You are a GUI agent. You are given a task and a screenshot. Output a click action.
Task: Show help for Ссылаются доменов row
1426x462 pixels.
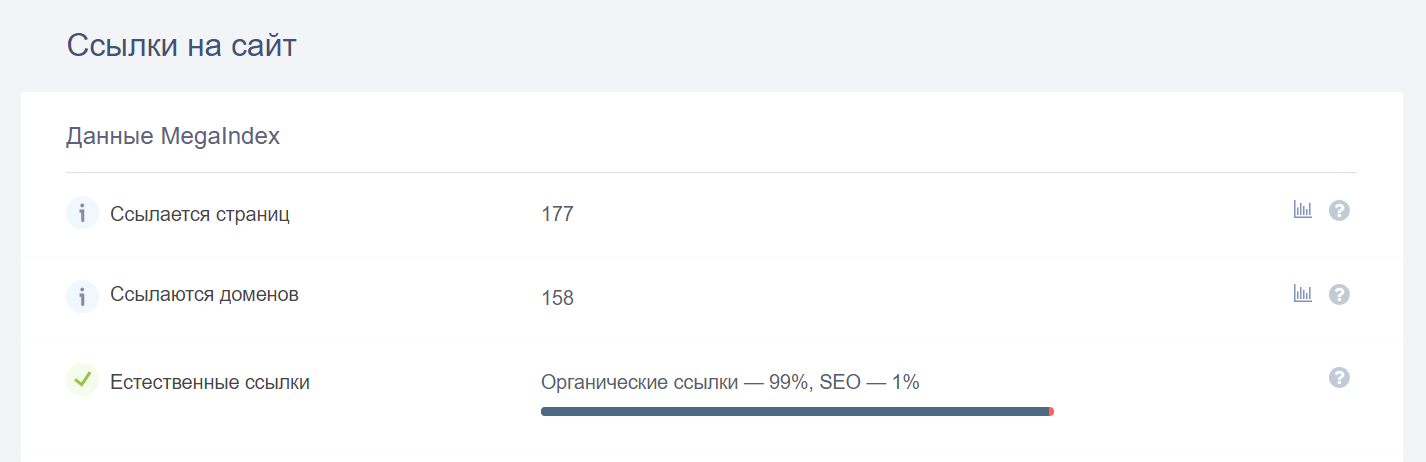(1339, 294)
